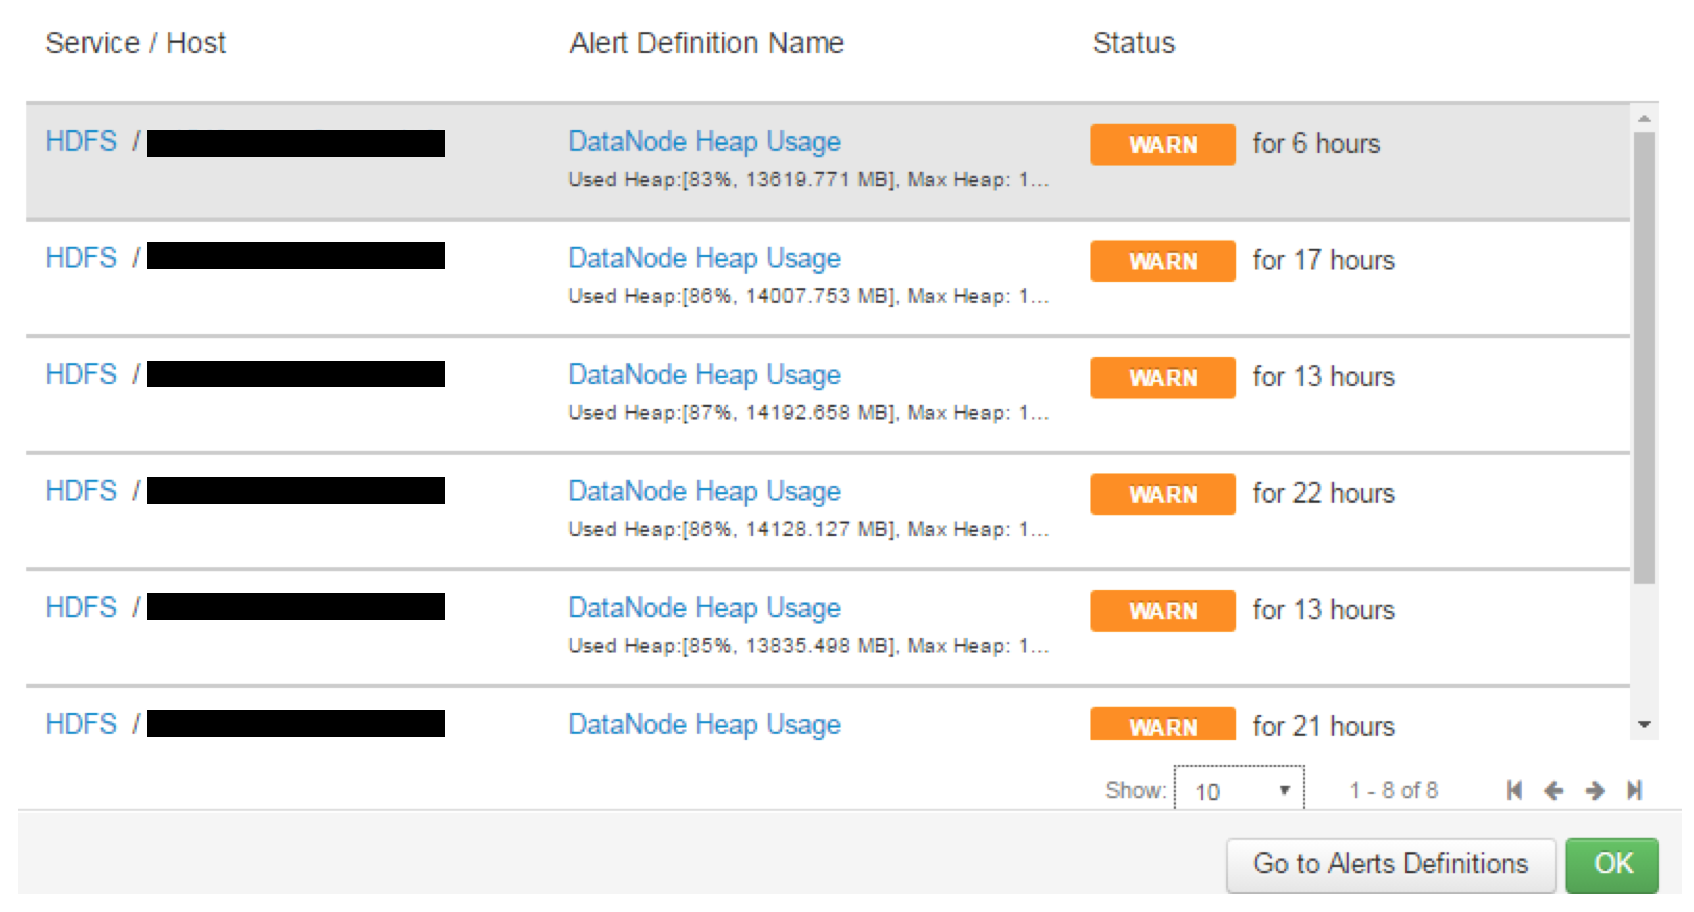This screenshot has width=1694, height=912.
Task: Open DataNode Heap Usage alert at 21 hours
Action: (x=704, y=725)
